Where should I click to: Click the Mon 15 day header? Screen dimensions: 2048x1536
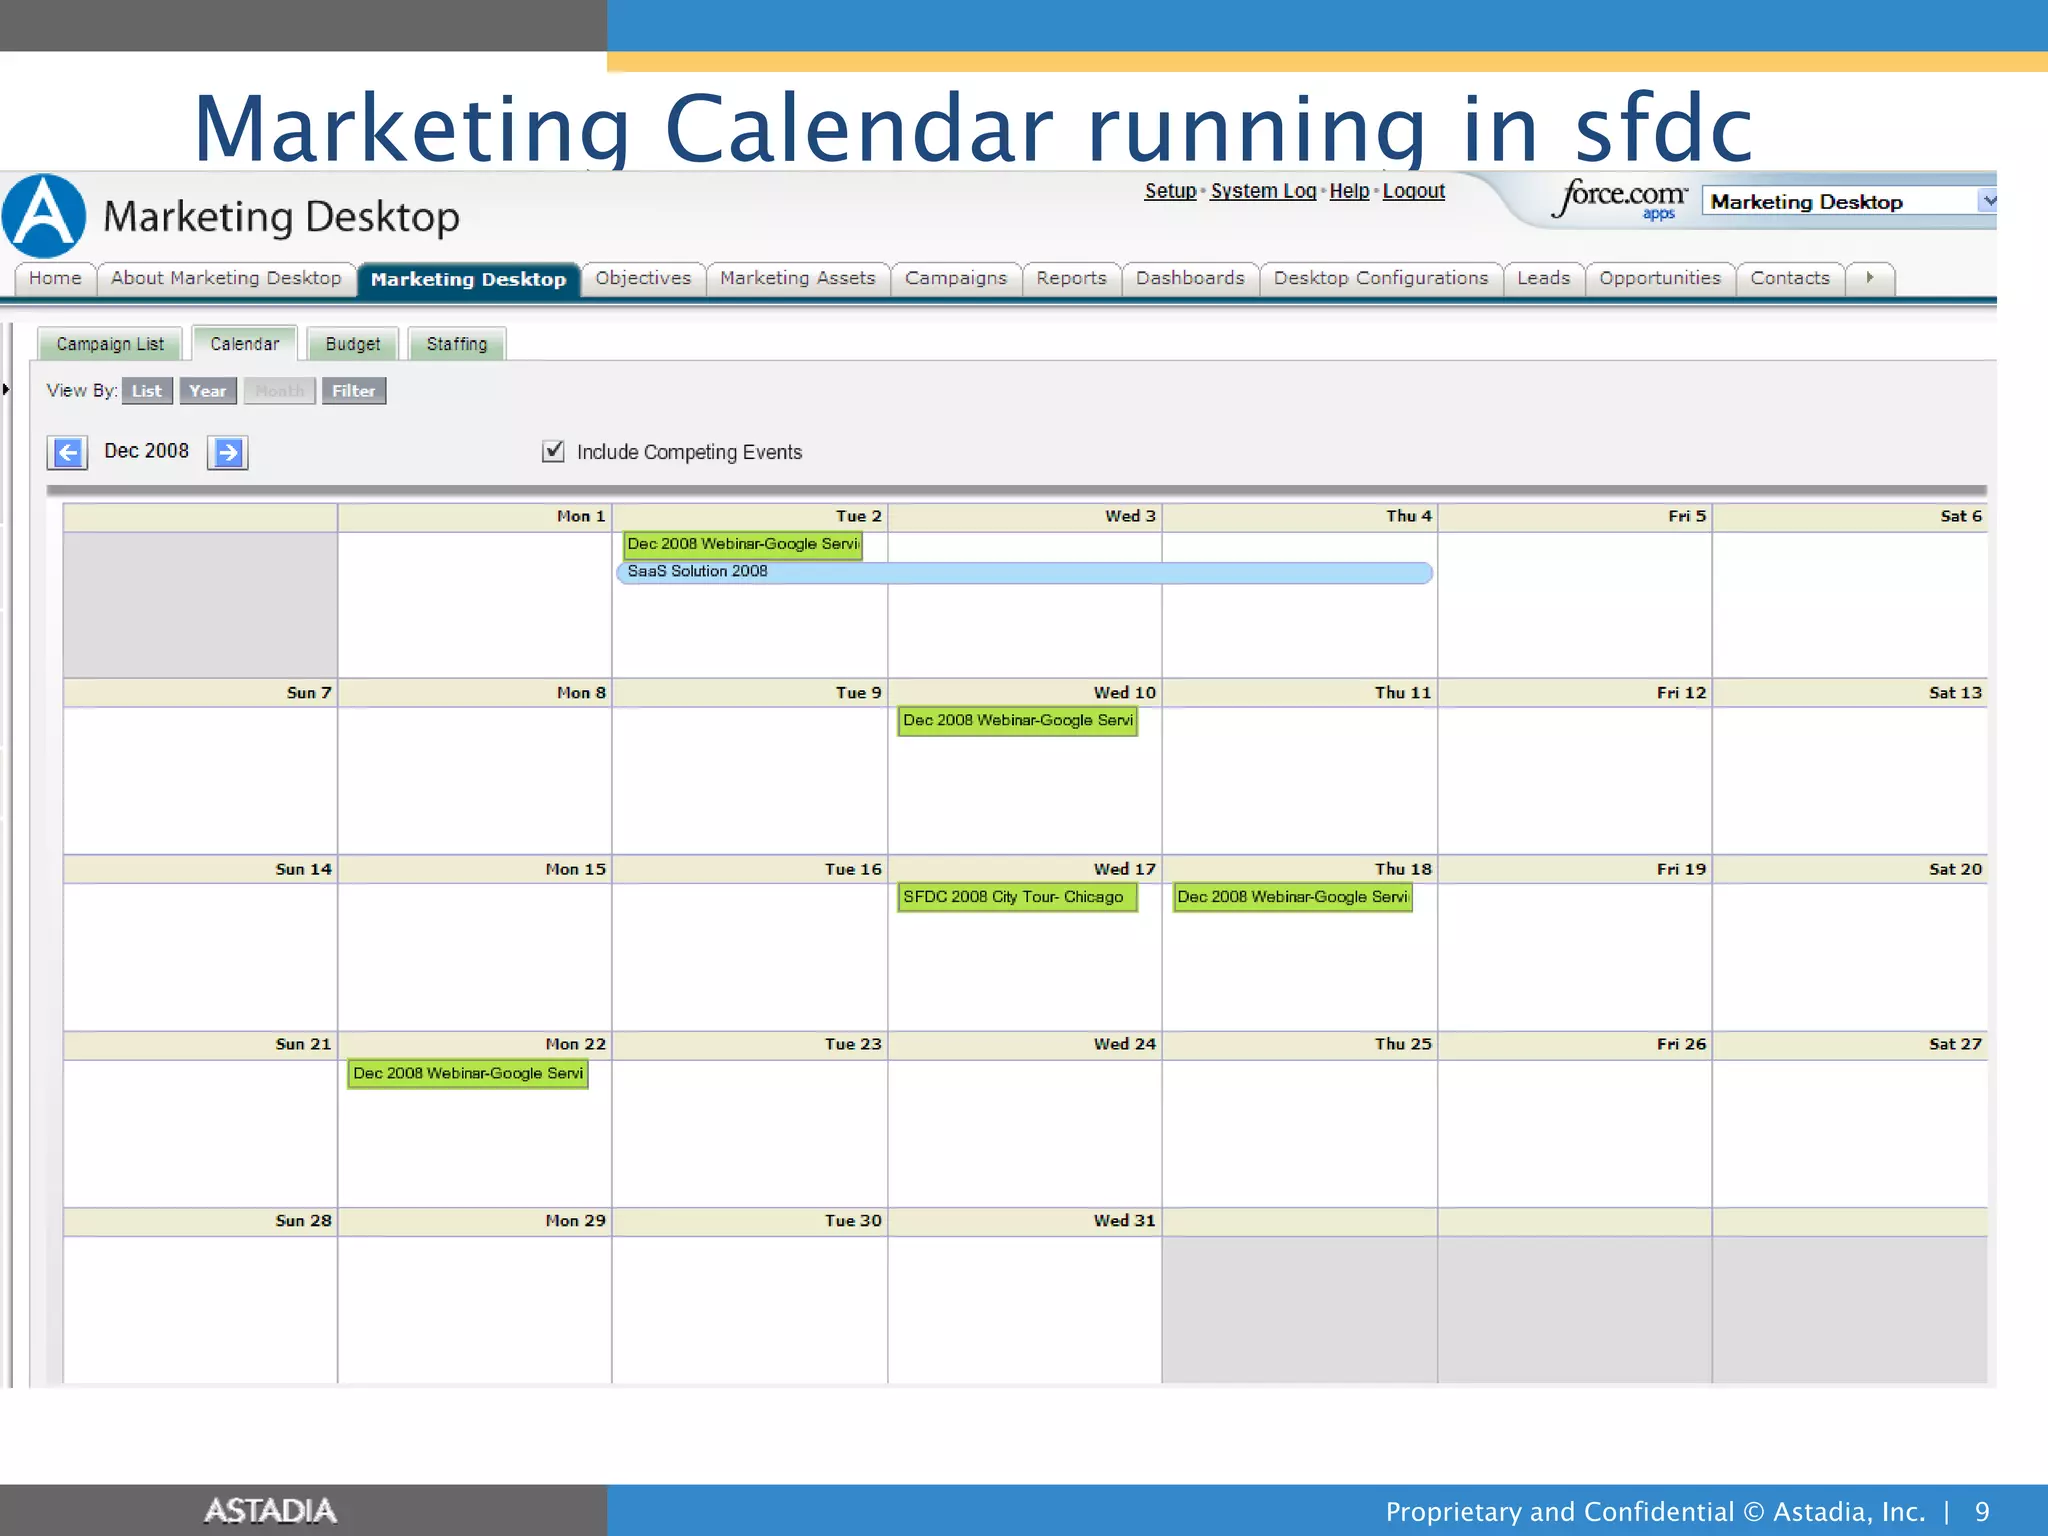click(475, 870)
